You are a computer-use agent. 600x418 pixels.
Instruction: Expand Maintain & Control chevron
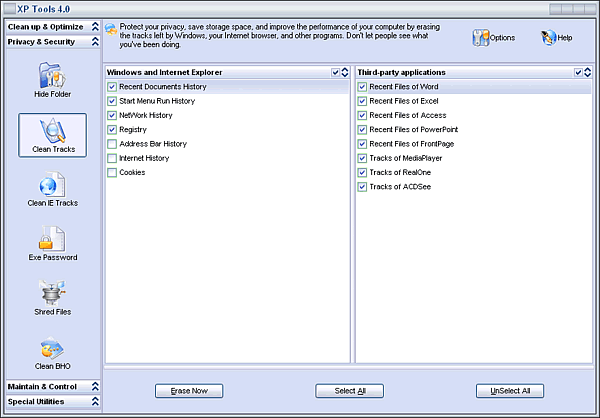click(x=95, y=387)
